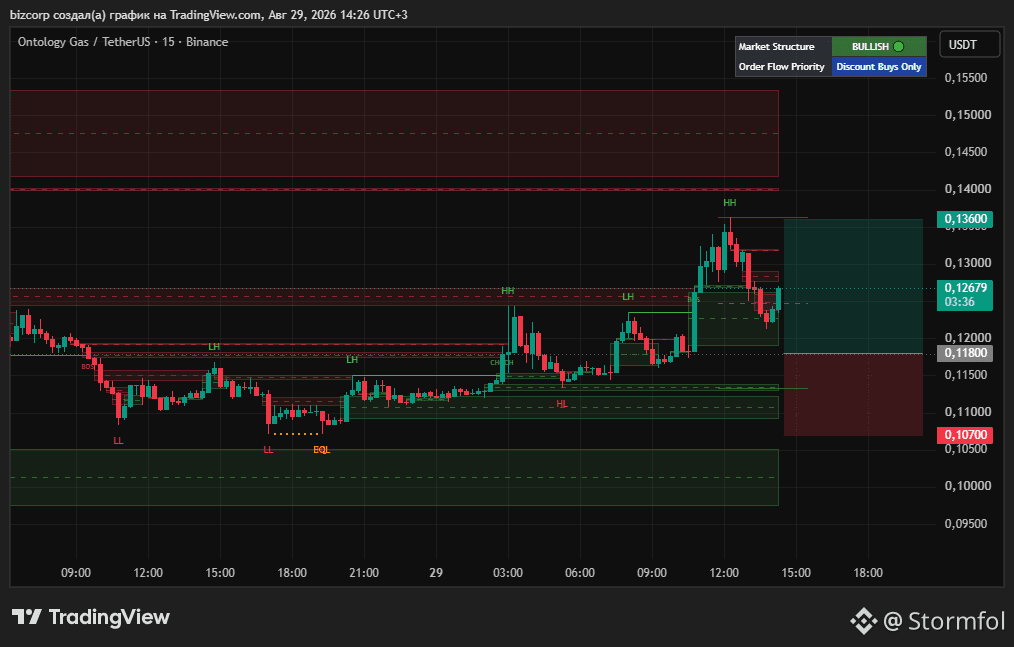Click the 0,11000 price axis value
1014x647 pixels.
tap(967, 411)
